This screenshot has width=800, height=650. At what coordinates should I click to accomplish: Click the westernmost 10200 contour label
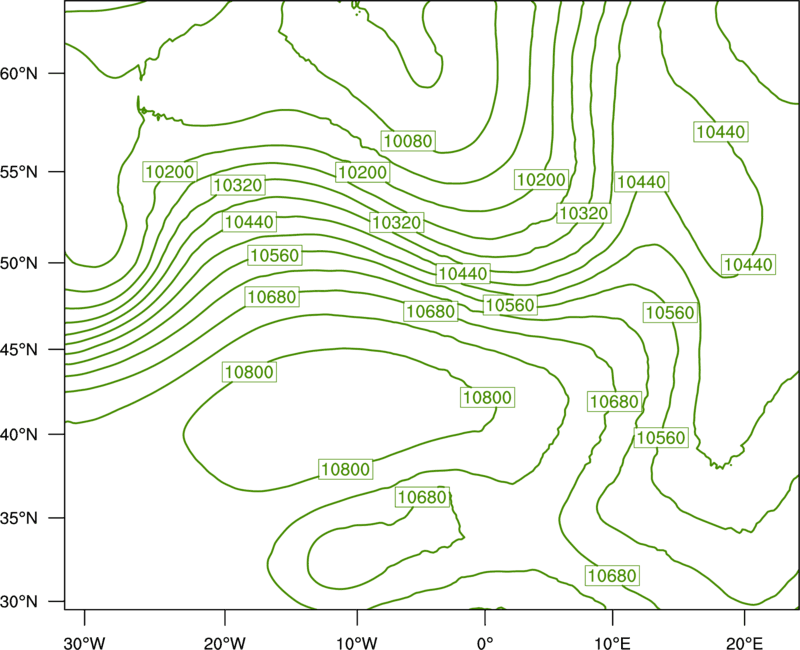coord(170,172)
